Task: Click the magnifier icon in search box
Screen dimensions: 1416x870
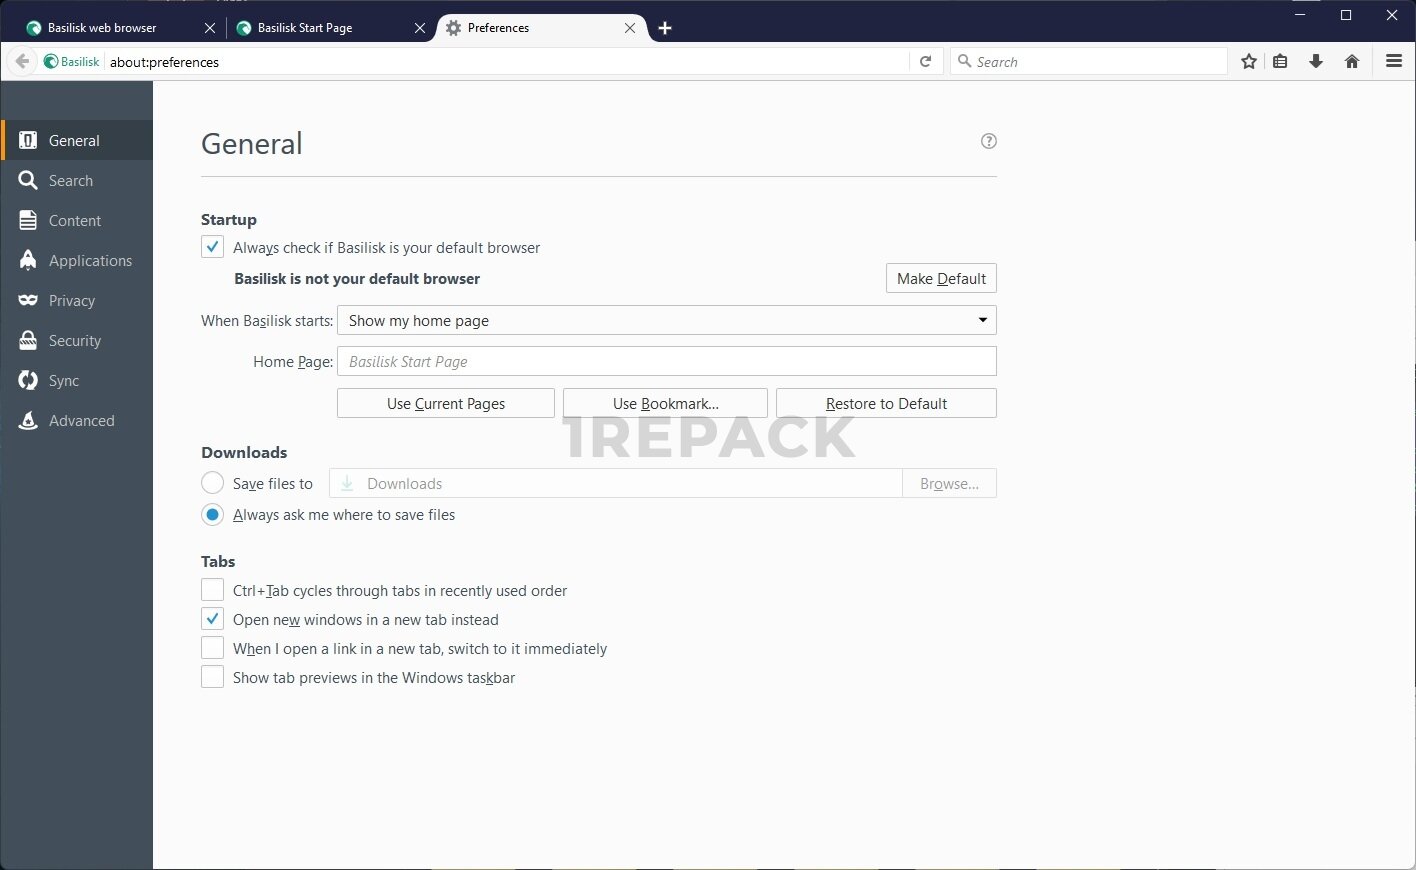Action: [964, 62]
